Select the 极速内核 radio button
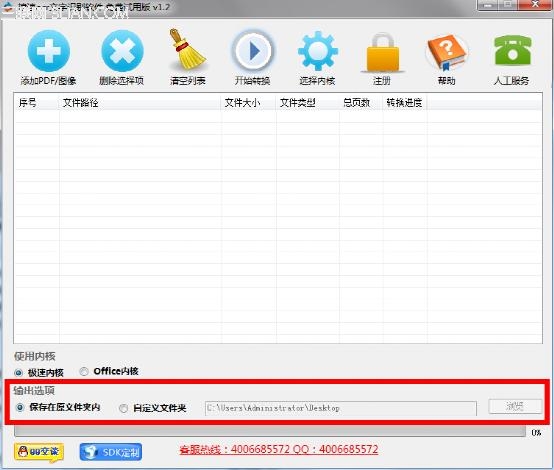Viewport: 554px width, 470px height. coord(19,373)
